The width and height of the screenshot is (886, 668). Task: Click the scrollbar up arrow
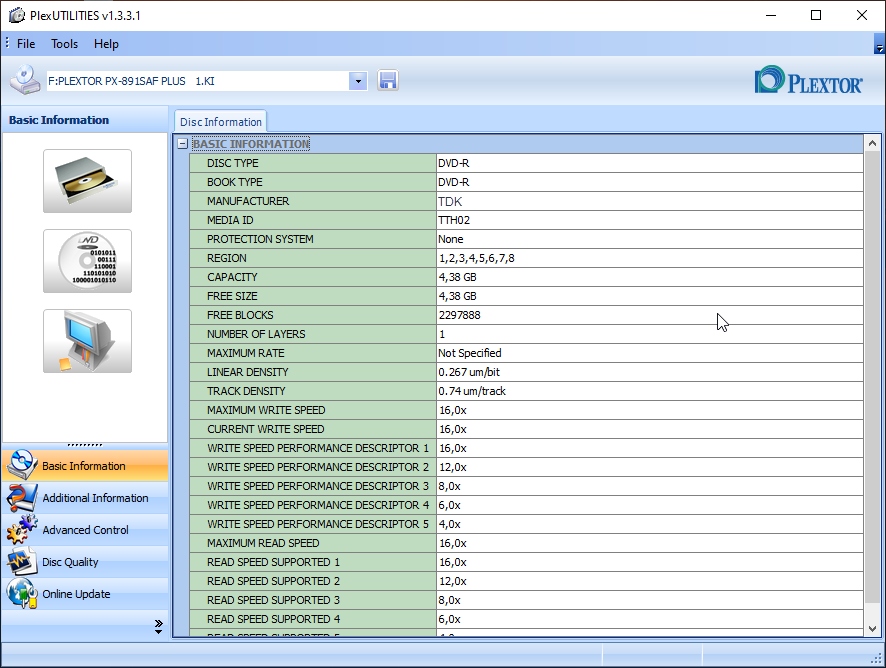872,143
